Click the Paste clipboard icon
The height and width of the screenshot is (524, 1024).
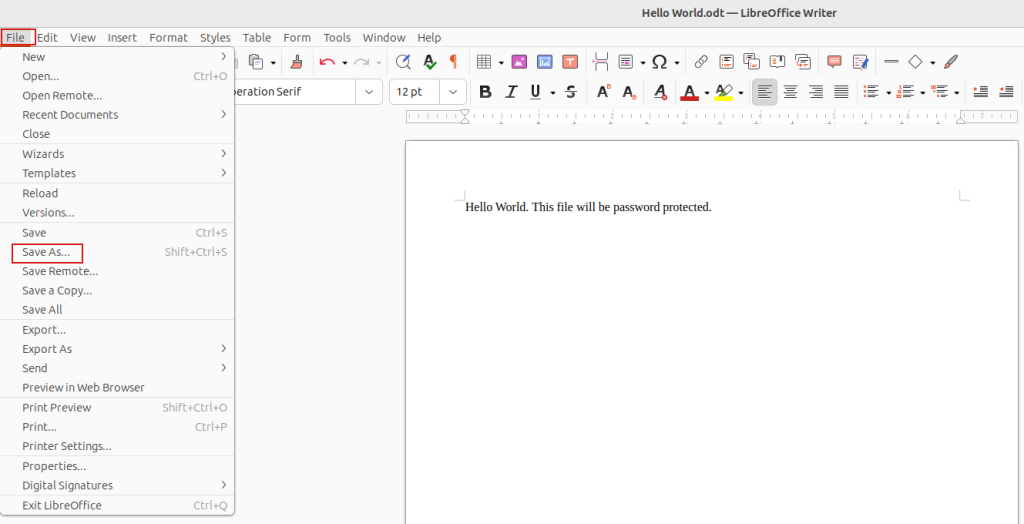(x=257, y=62)
